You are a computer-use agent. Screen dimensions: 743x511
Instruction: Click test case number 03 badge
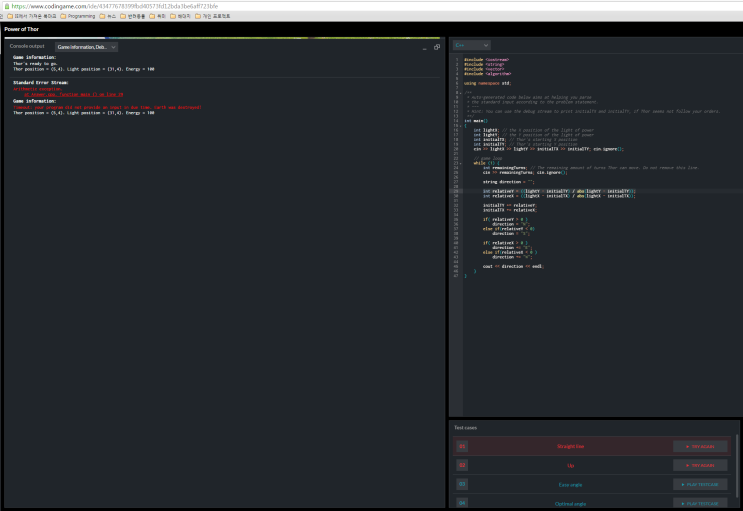pyautogui.click(x=462, y=484)
